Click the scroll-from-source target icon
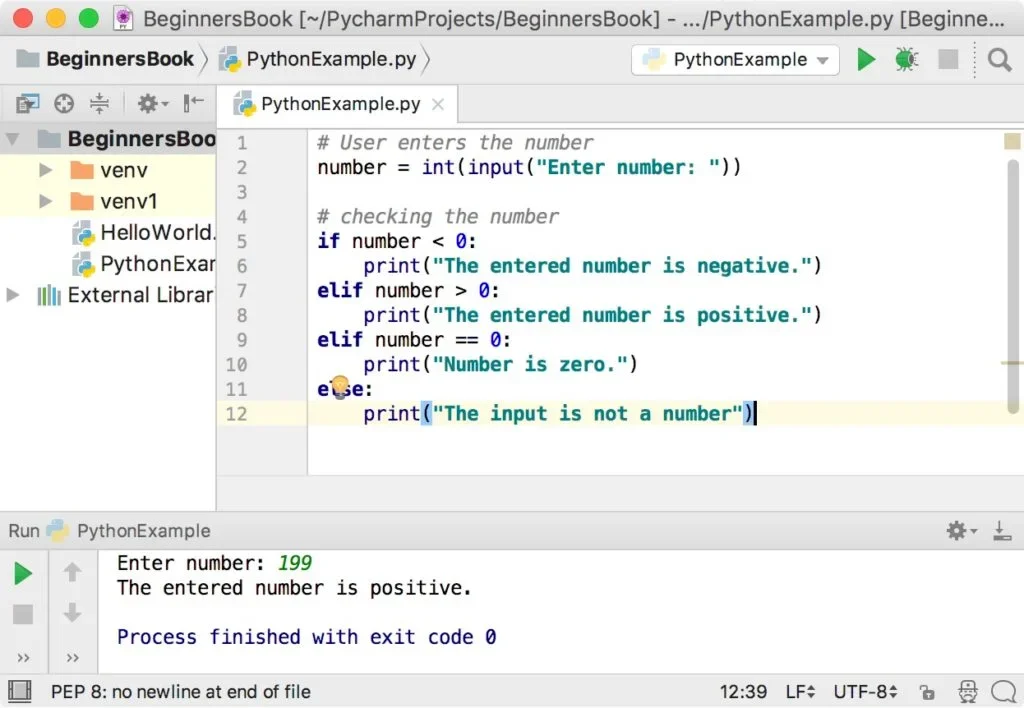The width and height of the screenshot is (1024, 708). click(64, 103)
